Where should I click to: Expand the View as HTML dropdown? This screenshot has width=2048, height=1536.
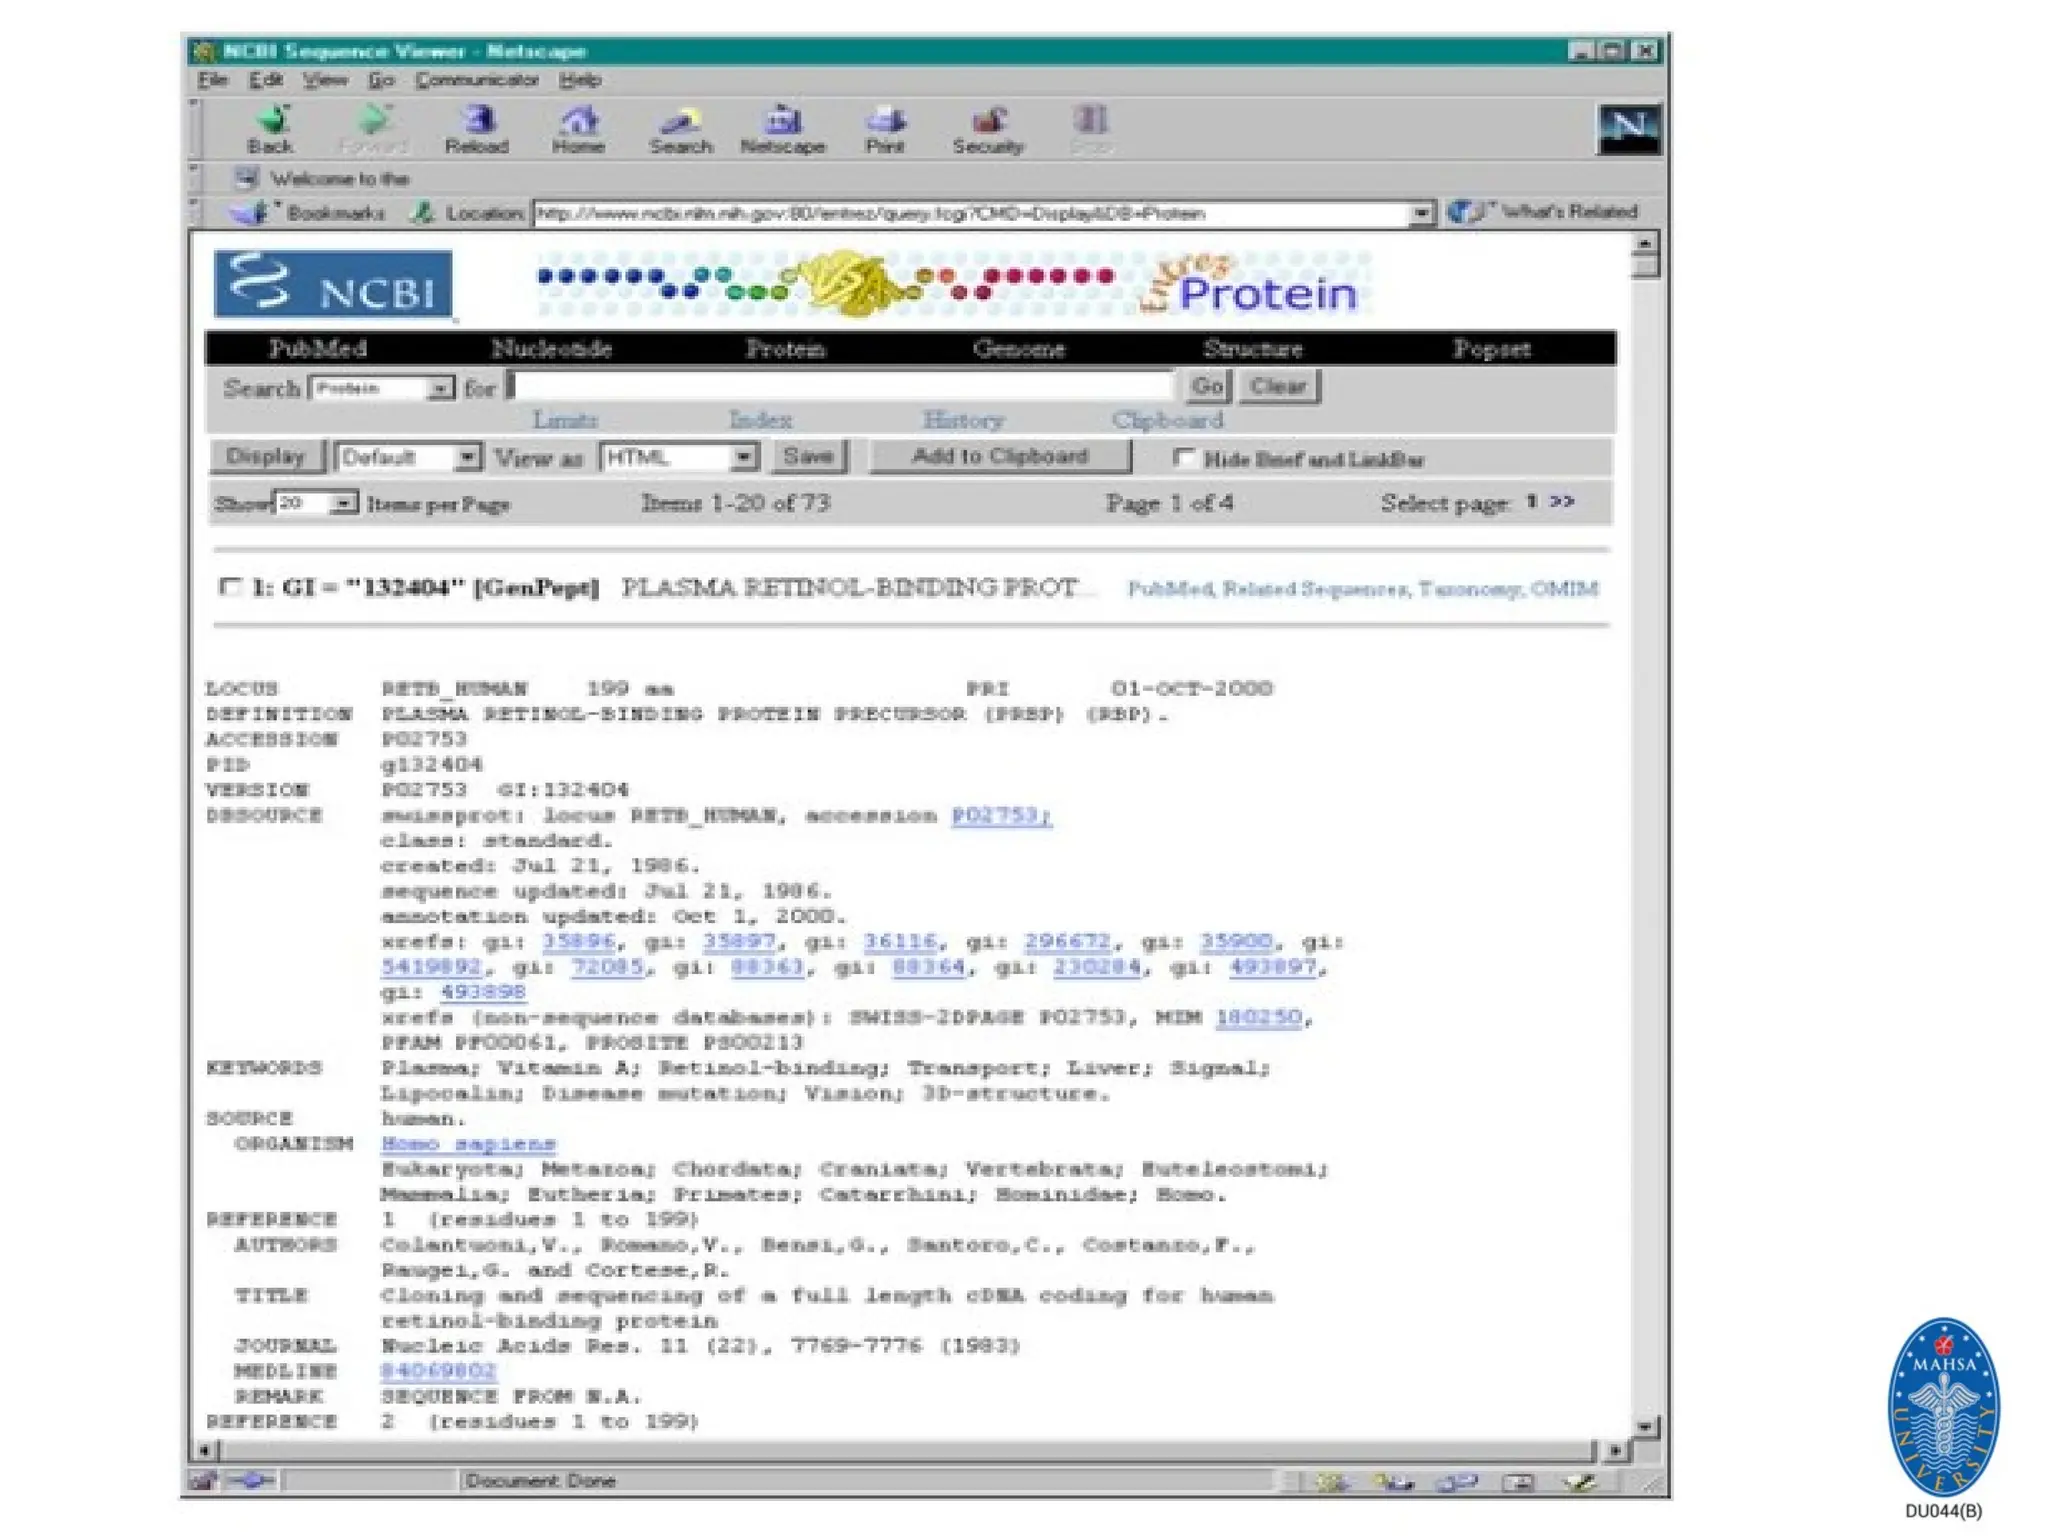742,458
